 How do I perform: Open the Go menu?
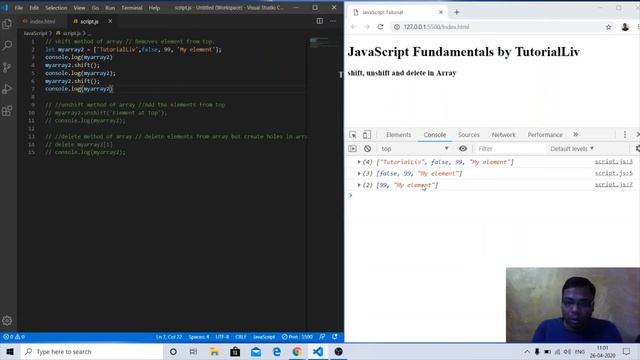pyautogui.click(x=95, y=8)
